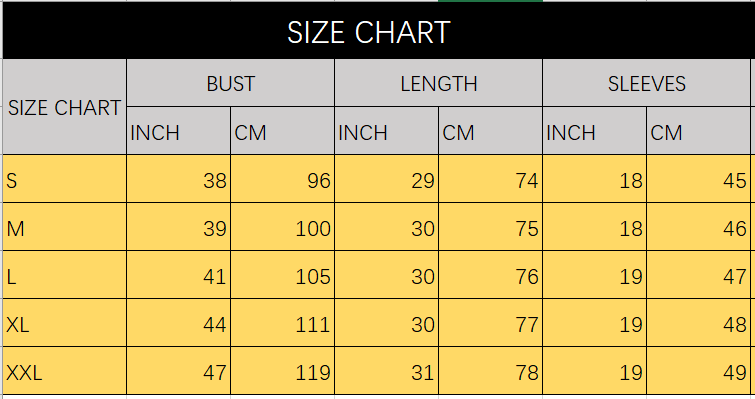The height and width of the screenshot is (399, 755).
Task: Click the SLEEVES header cell
Action: pos(646,83)
